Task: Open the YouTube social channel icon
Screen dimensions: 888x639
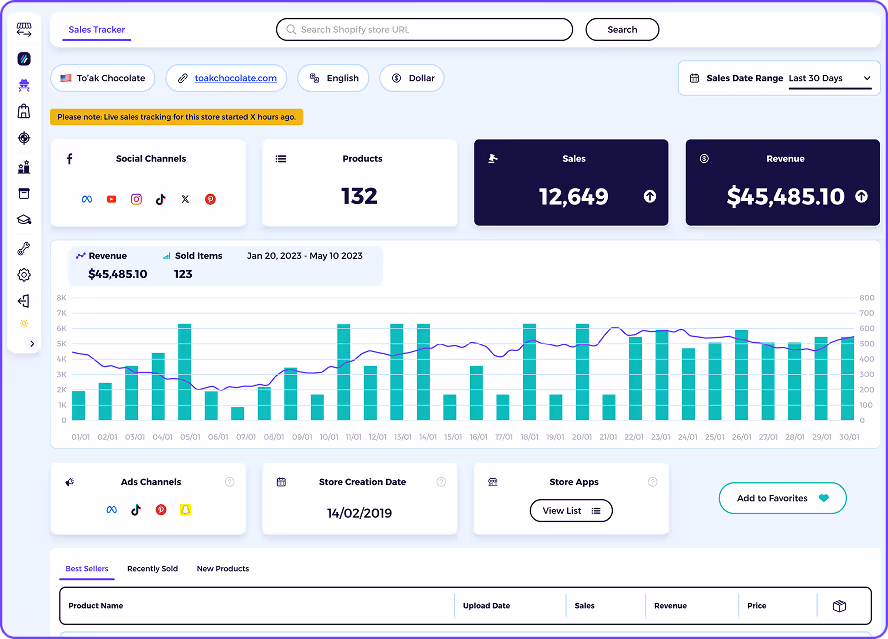Action: click(111, 199)
